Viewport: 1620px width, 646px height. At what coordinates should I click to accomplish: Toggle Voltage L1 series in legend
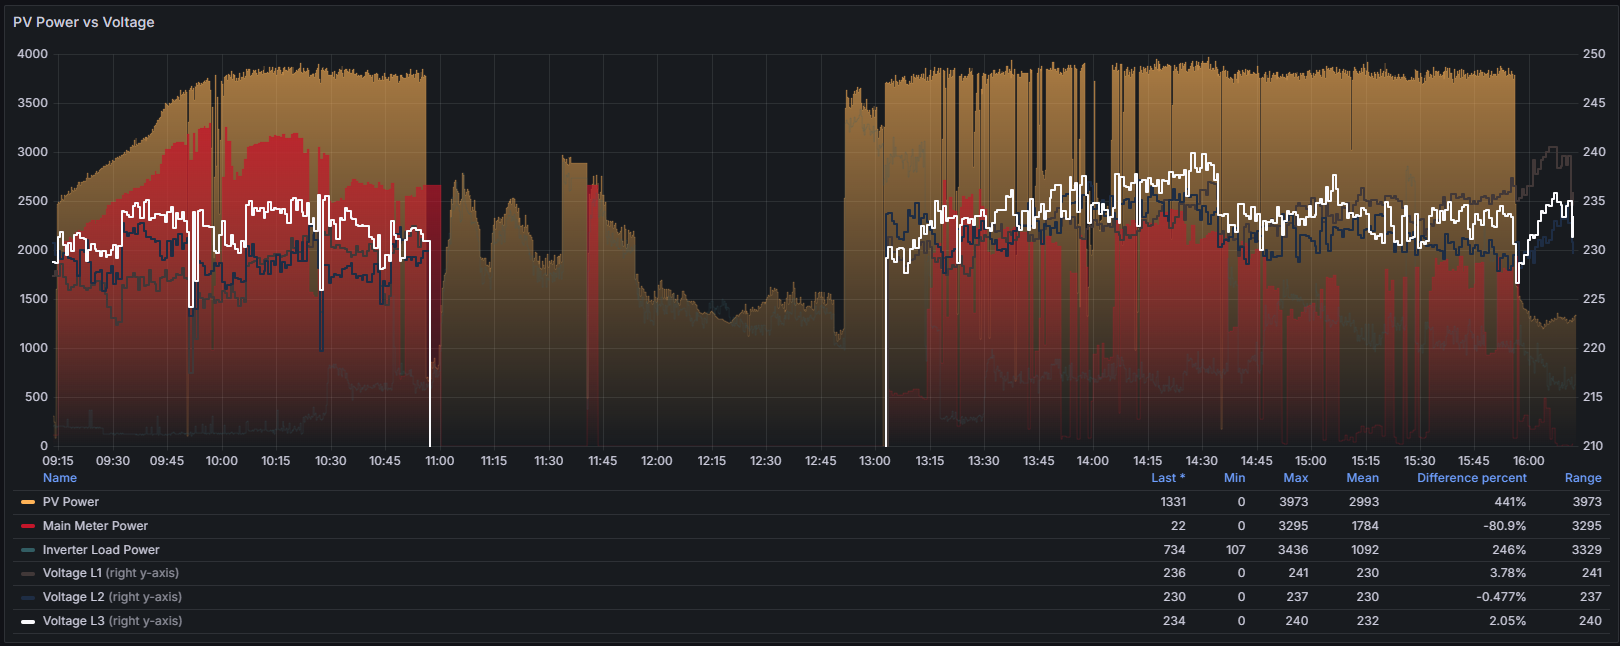[111, 573]
